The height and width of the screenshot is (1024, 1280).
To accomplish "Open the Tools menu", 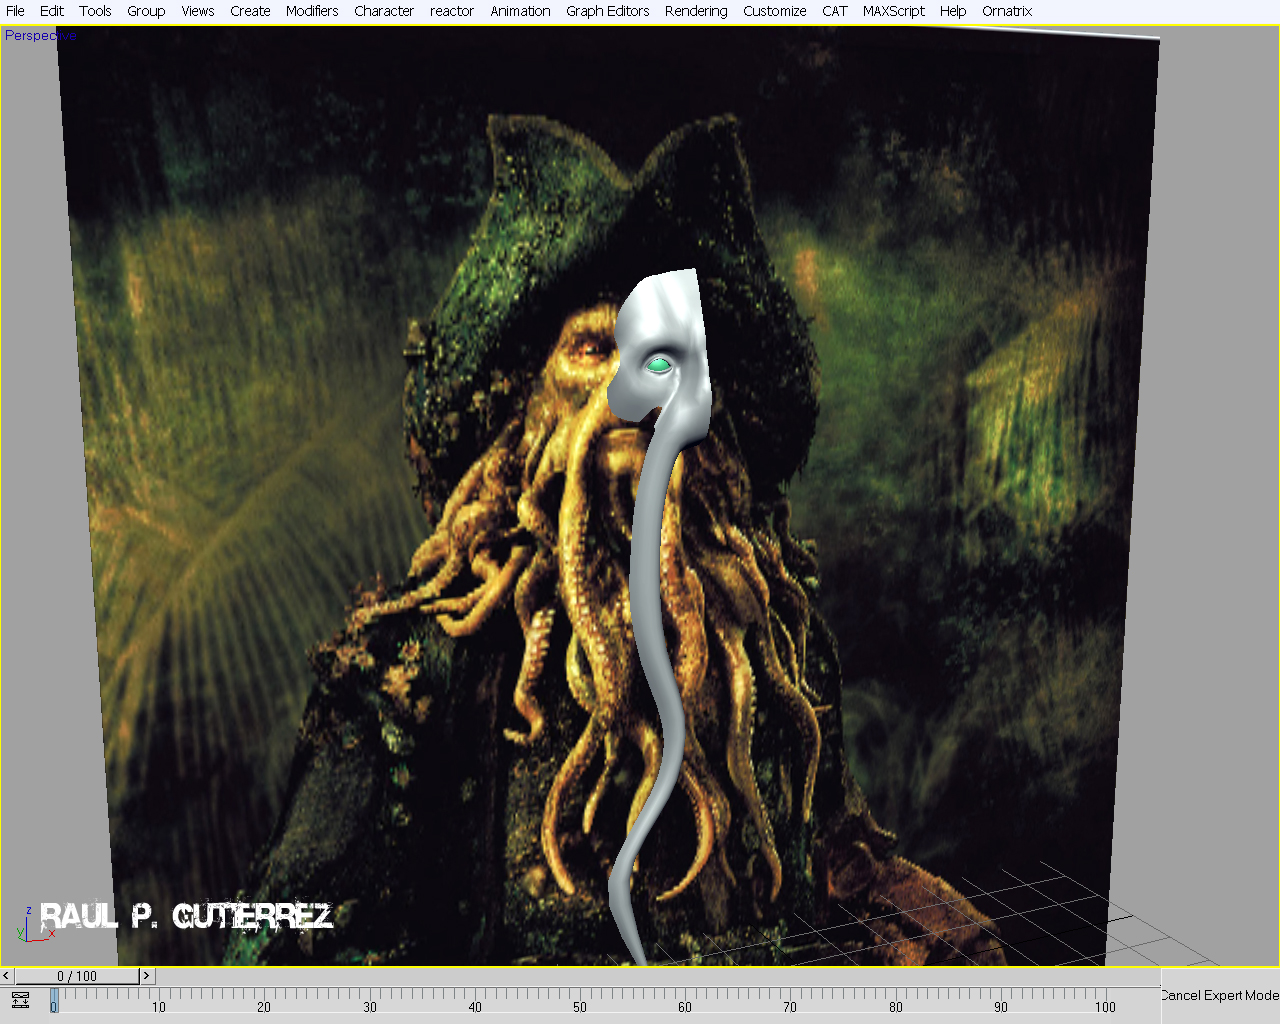I will 95,11.
